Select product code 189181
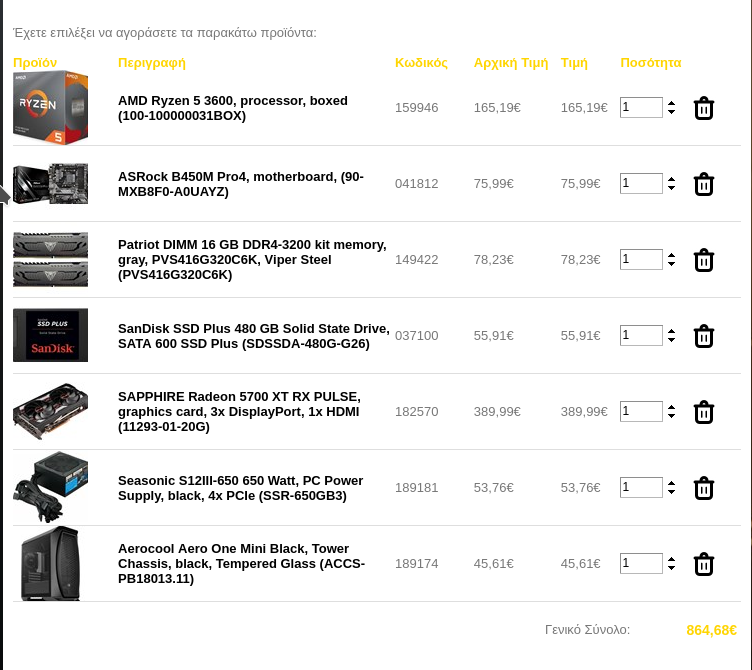The image size is (752, 670). [x=416, y=488]
